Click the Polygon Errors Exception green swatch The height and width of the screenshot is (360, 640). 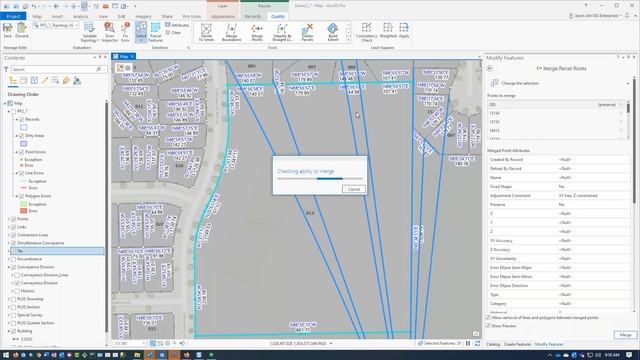24,204
